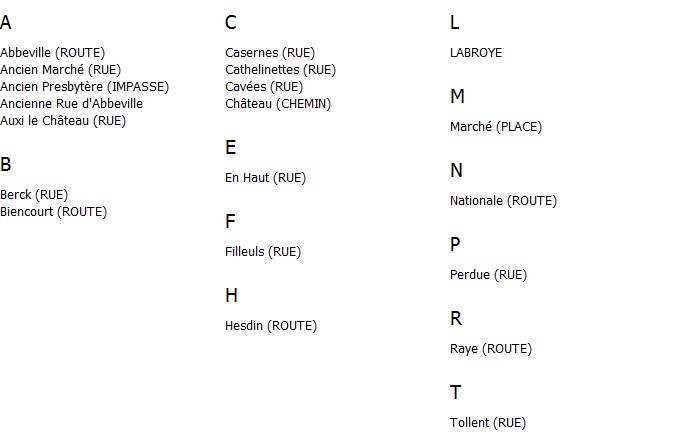Viewport: 675px width, 439px height.
Task: Select Ancien Marché (RUE)
Action: click(x=61, y=70)
